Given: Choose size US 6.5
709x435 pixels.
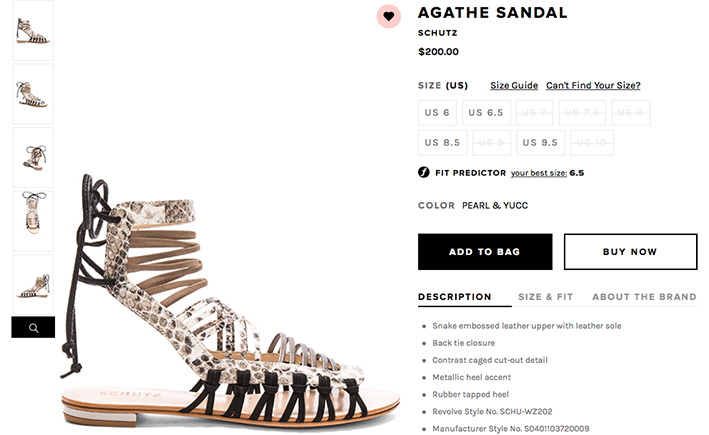Looking at the screenshot, I should click(x=486, y=113).
